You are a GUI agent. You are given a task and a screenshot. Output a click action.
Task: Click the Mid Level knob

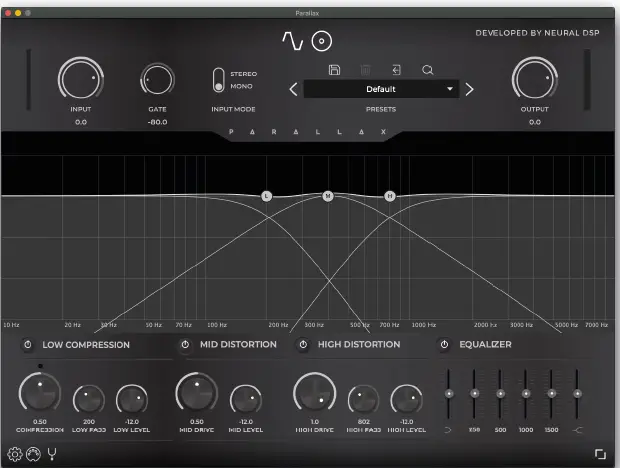click(x=246, y=400)
